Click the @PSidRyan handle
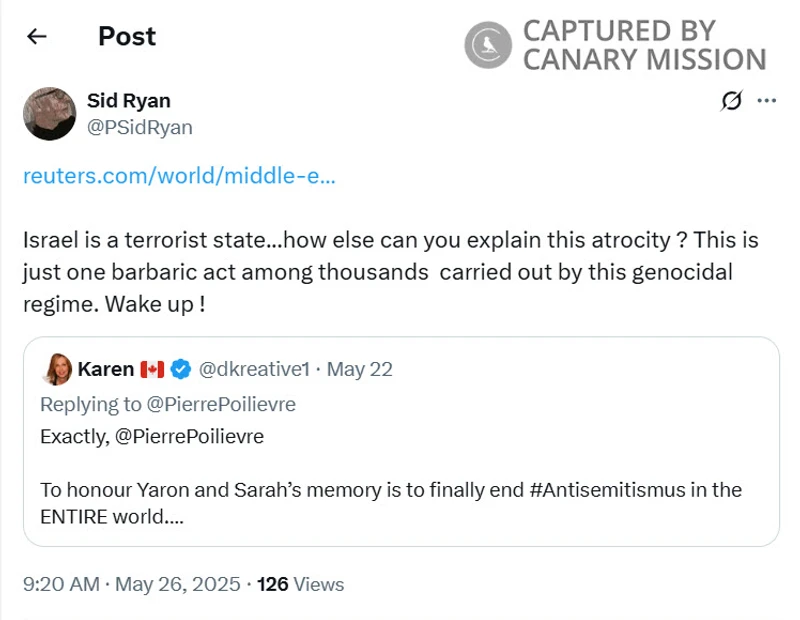Image resolution: width=800 pixels, height=620 pixels. coord(140,127)
